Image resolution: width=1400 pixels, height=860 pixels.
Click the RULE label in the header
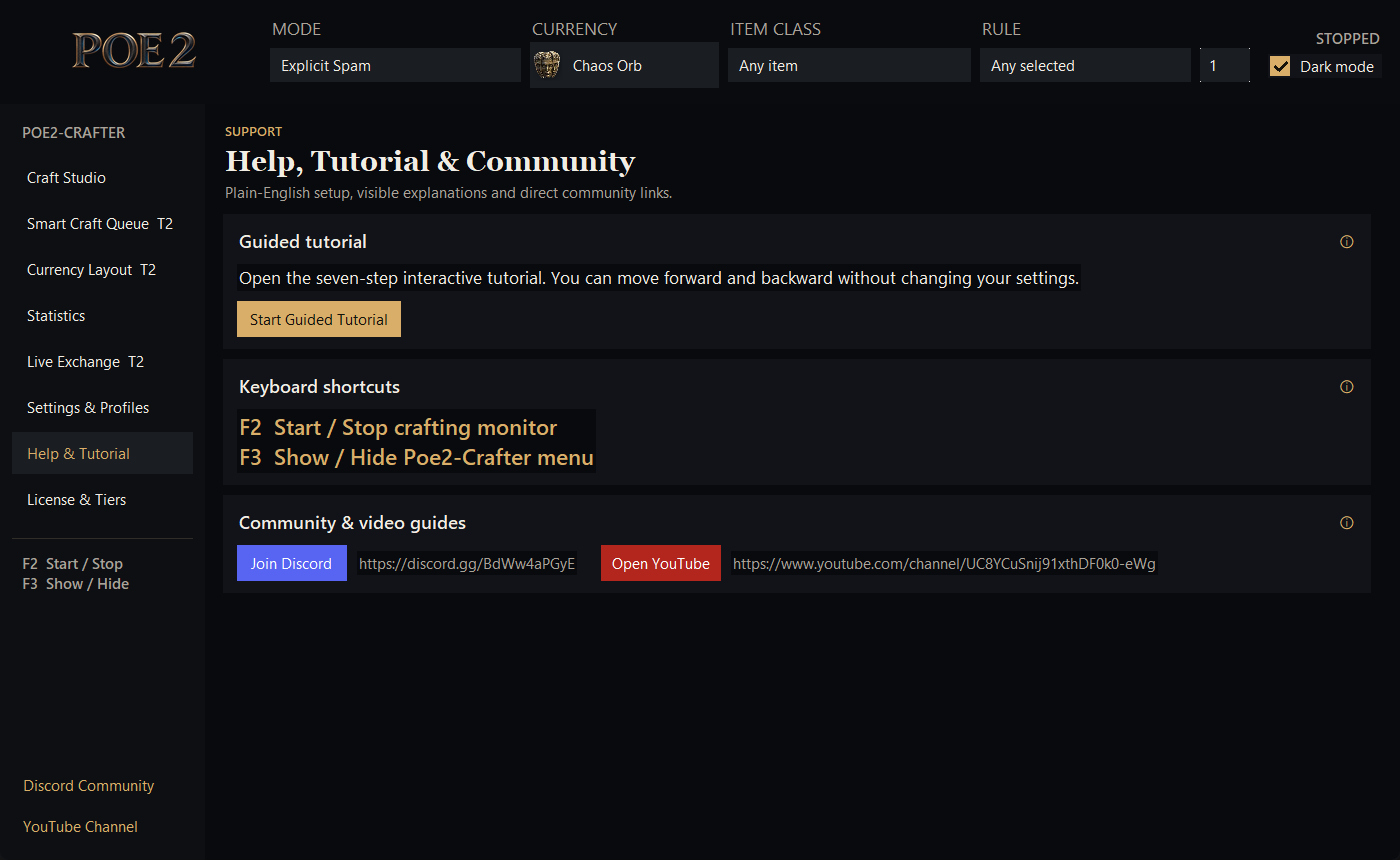tap(1001, 30)
